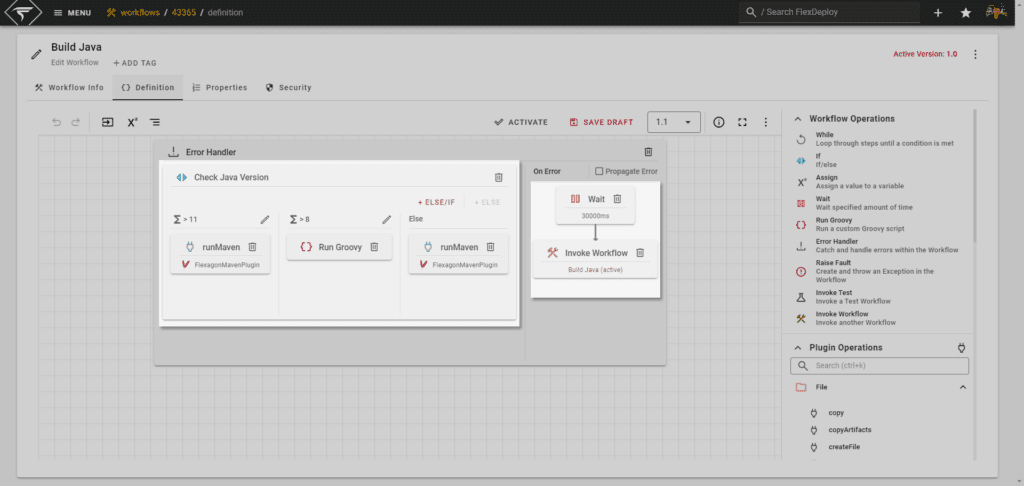The height and width of the screenshot is (486, 1024).
Task: Open favorites star icon
Action: (x=966, y=13)
